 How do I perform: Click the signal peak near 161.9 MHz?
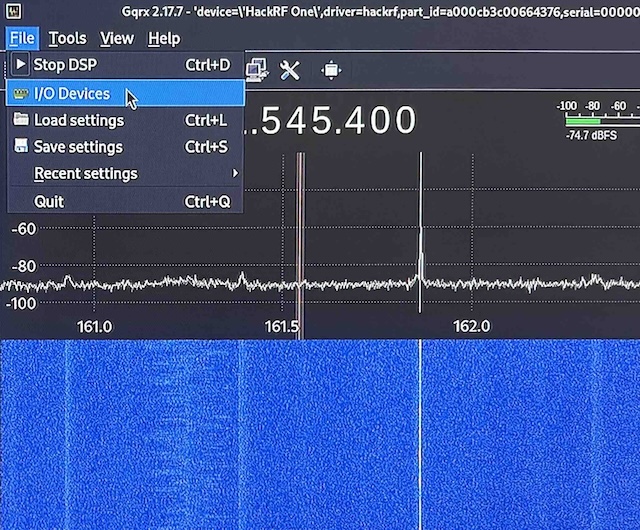(421, 233)
